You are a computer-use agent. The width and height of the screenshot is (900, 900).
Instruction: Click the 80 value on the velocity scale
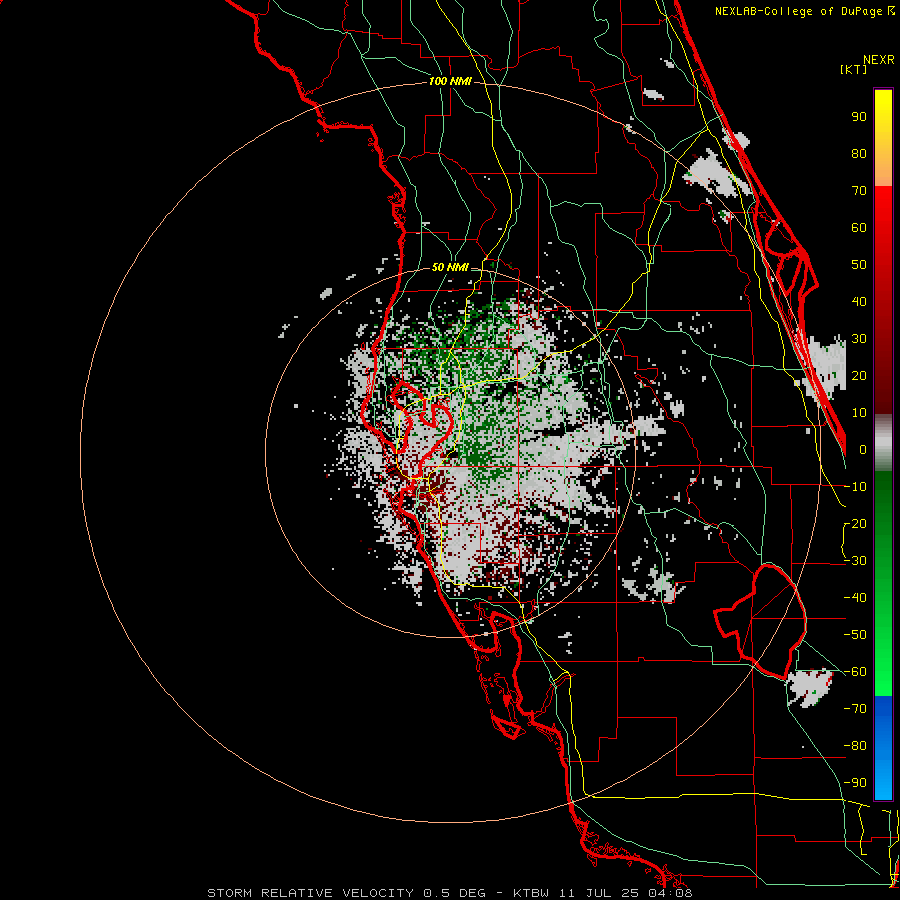[859, 154]
